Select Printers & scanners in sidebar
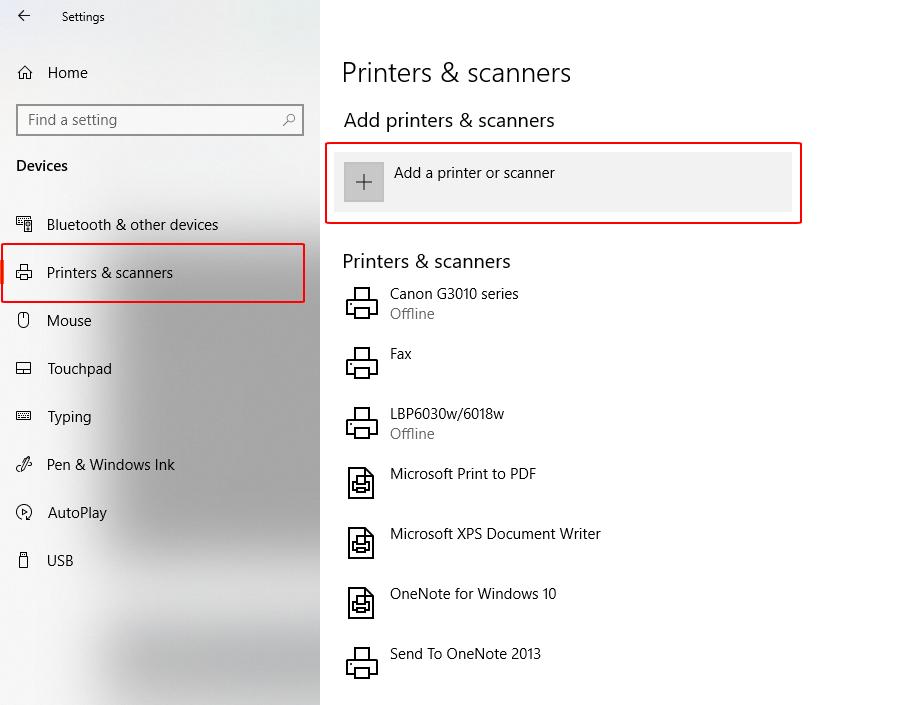 (109, 272)
